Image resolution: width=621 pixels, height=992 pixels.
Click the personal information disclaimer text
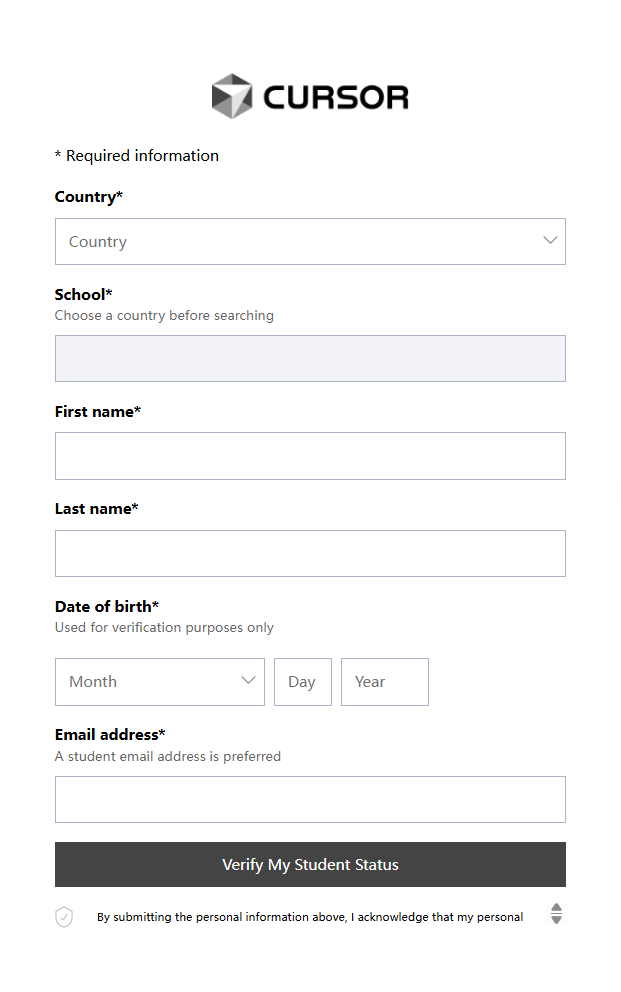click(x=310, y=917)
